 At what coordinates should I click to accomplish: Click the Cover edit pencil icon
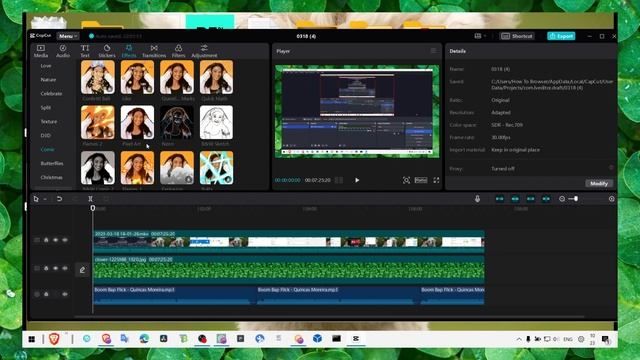click(x=82, y=270)
